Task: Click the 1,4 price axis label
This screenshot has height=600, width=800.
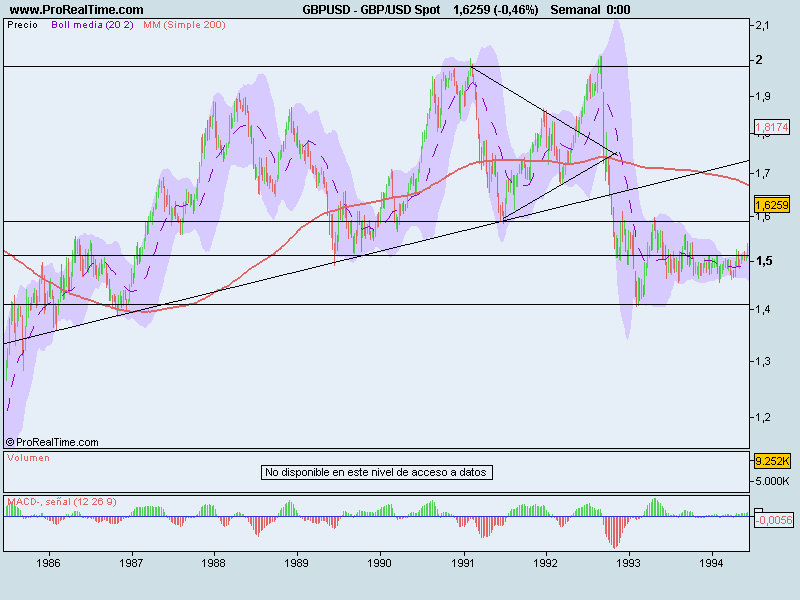Action: click(763, 309)
